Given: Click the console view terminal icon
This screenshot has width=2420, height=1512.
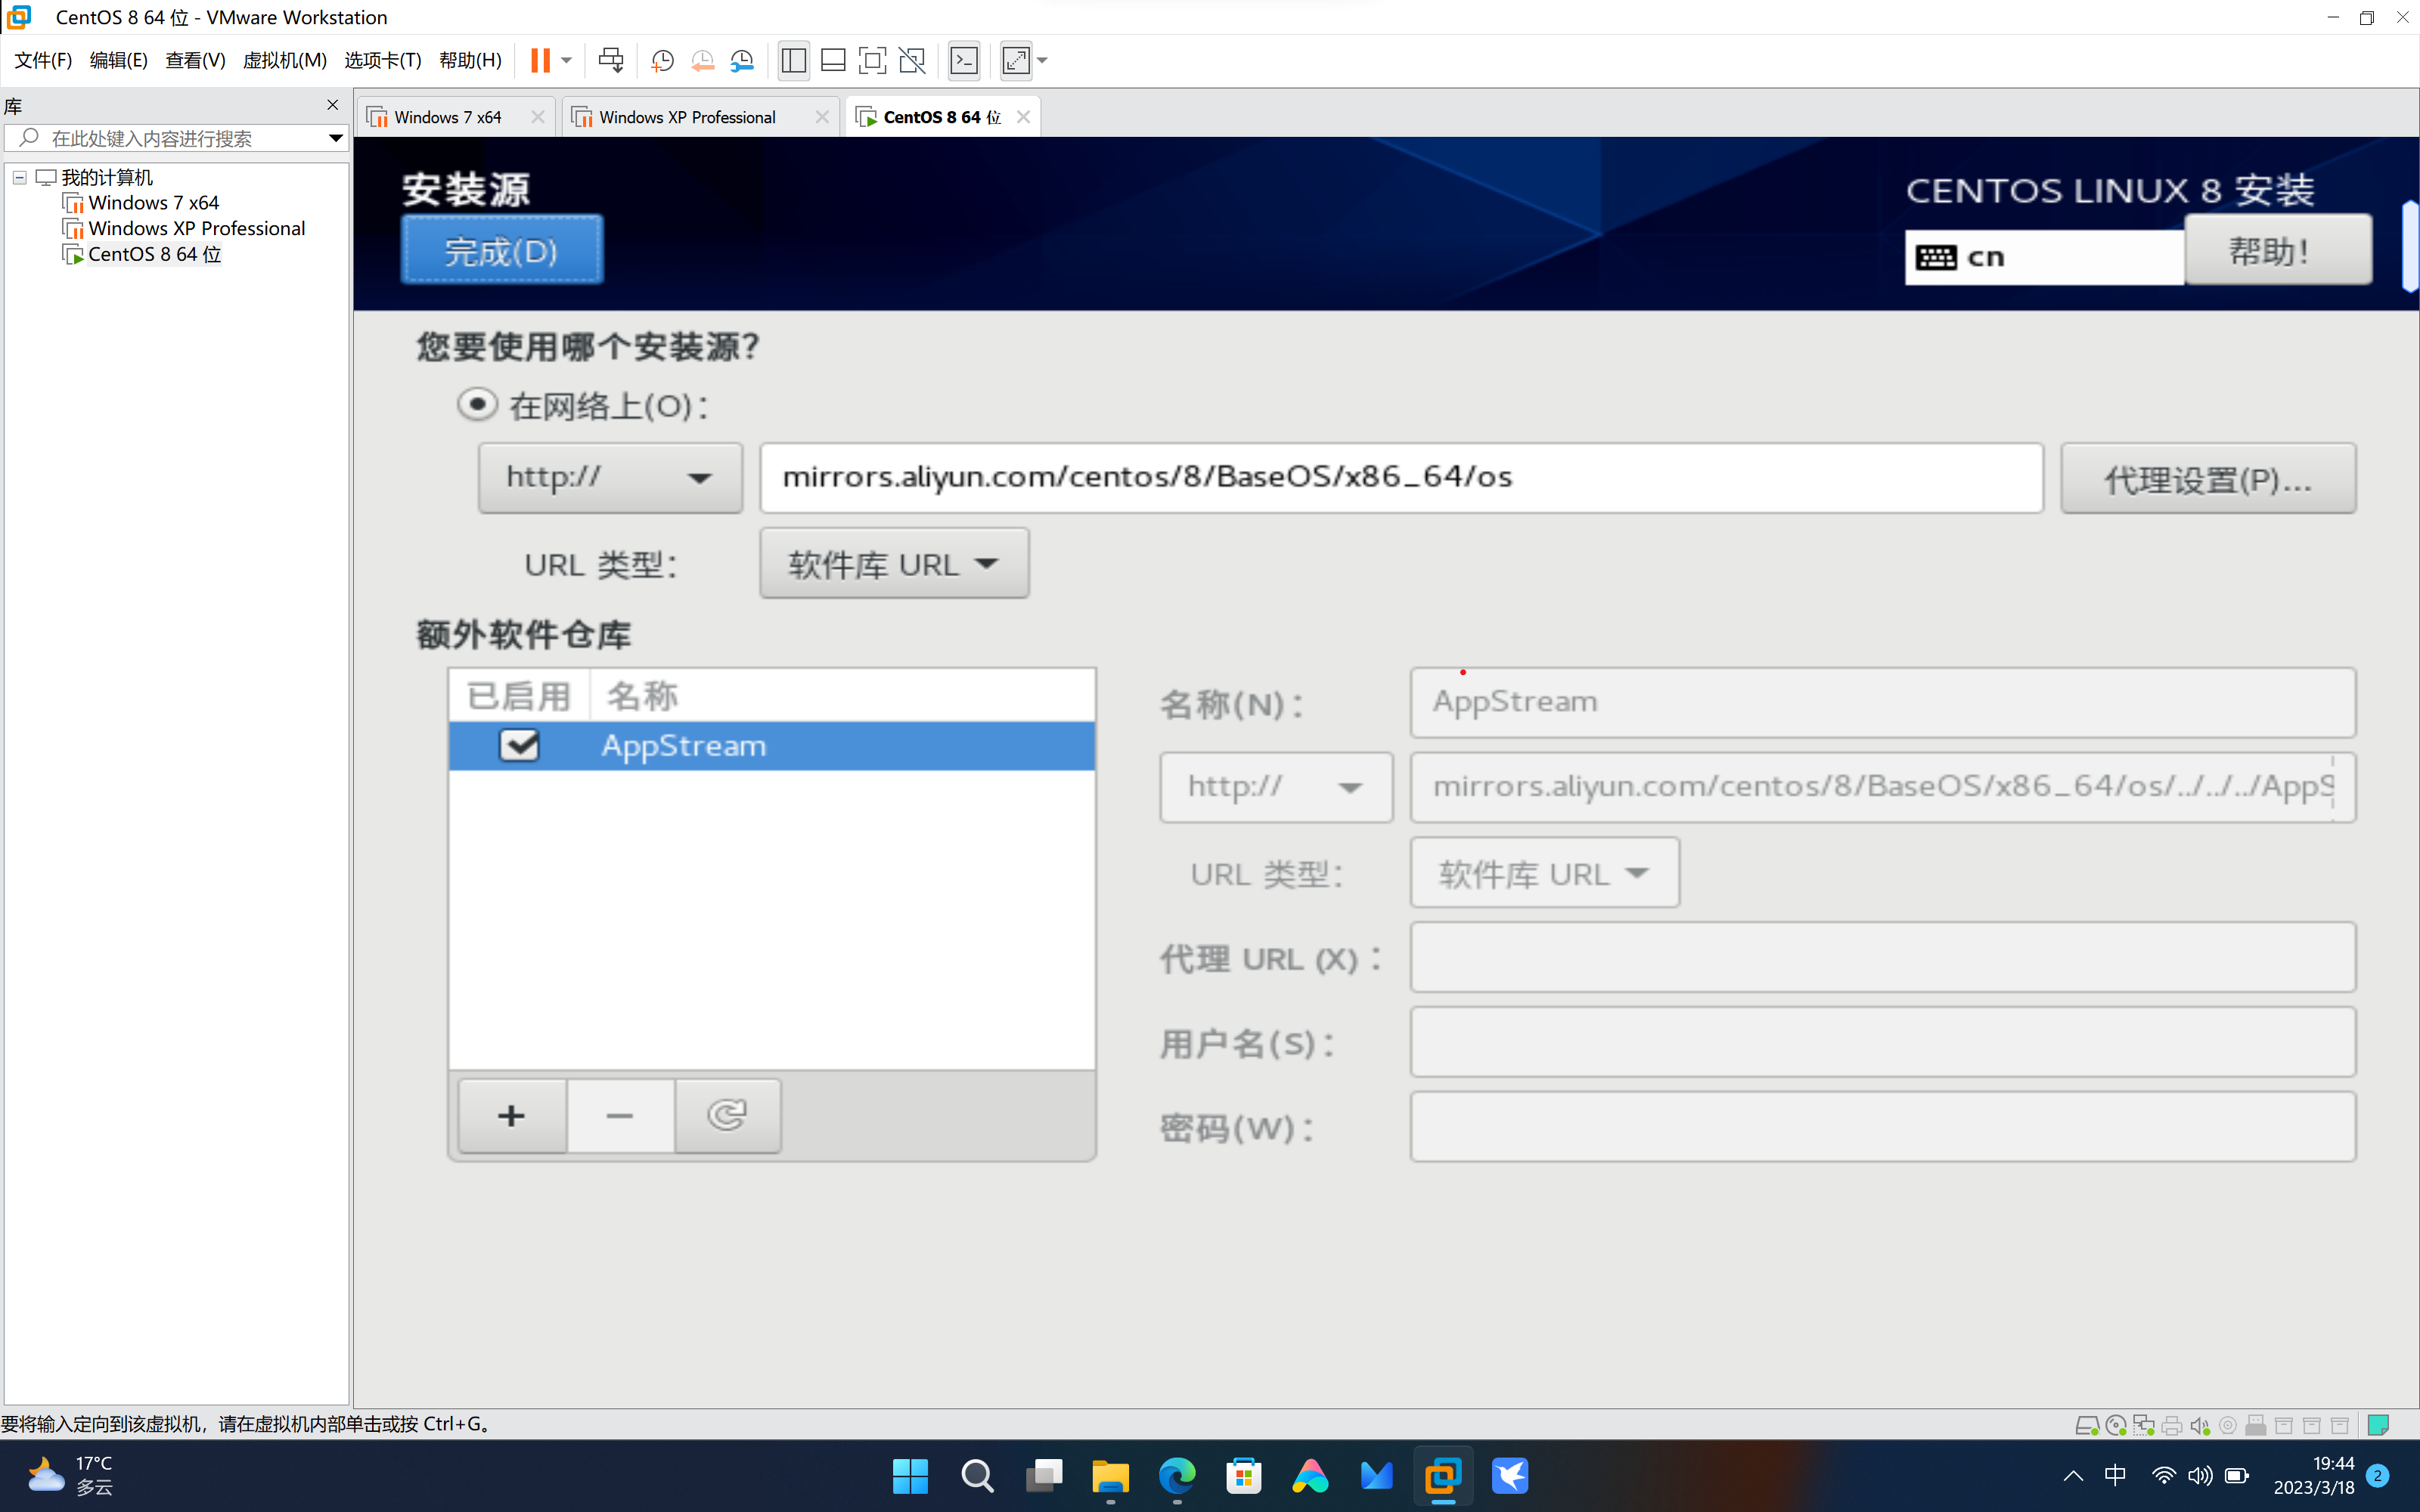Looking at the screenshot, I should (964, 61).
